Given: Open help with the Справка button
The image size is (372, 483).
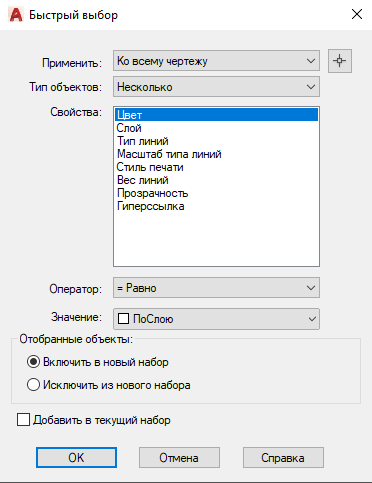Looking at the screenshot, I should click(283, 458).
